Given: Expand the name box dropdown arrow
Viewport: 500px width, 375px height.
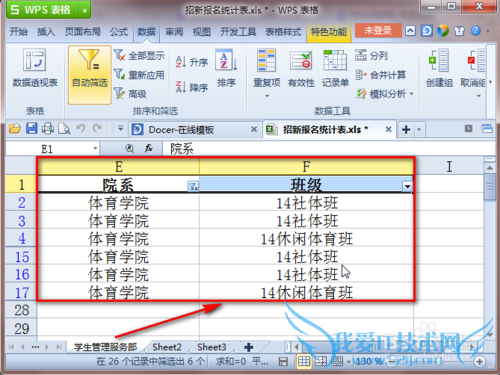Looking at the screenshot, I should click(x=95, y=148).
